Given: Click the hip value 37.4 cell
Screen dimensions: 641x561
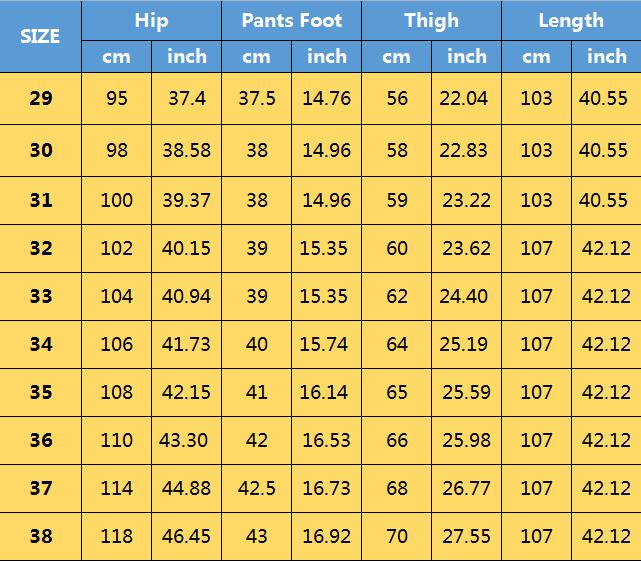Looking at the screenshot, I should pos(187,98).
